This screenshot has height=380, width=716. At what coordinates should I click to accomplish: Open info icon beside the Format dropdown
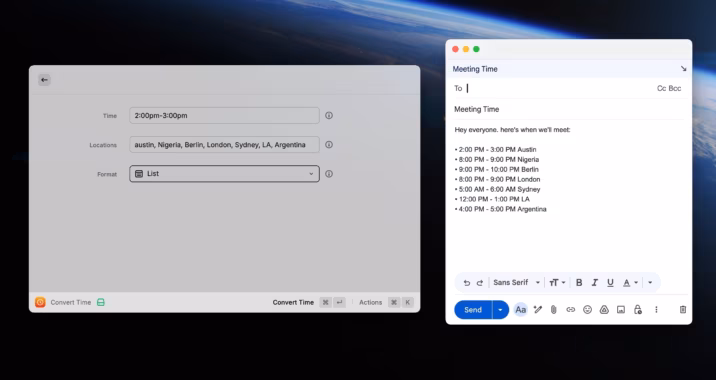[x=329, y=174]
